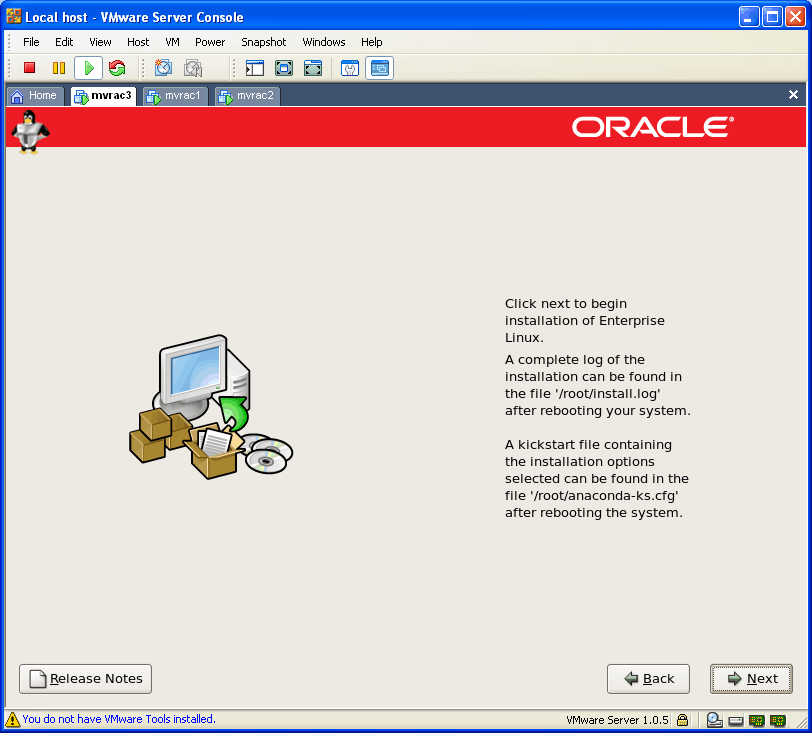Expand the Power menu
This screenshot has height=733, width=812.
pos(210,42)
